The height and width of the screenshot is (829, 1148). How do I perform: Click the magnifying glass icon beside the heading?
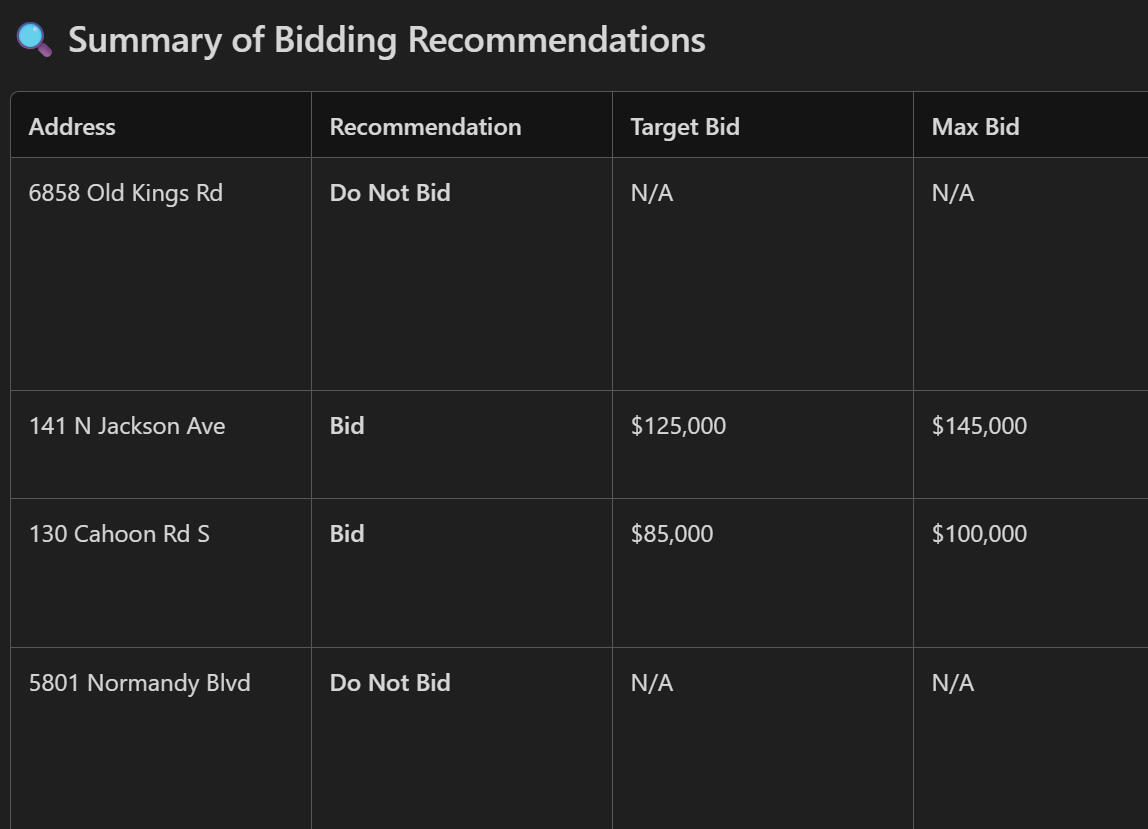point(34,40)
